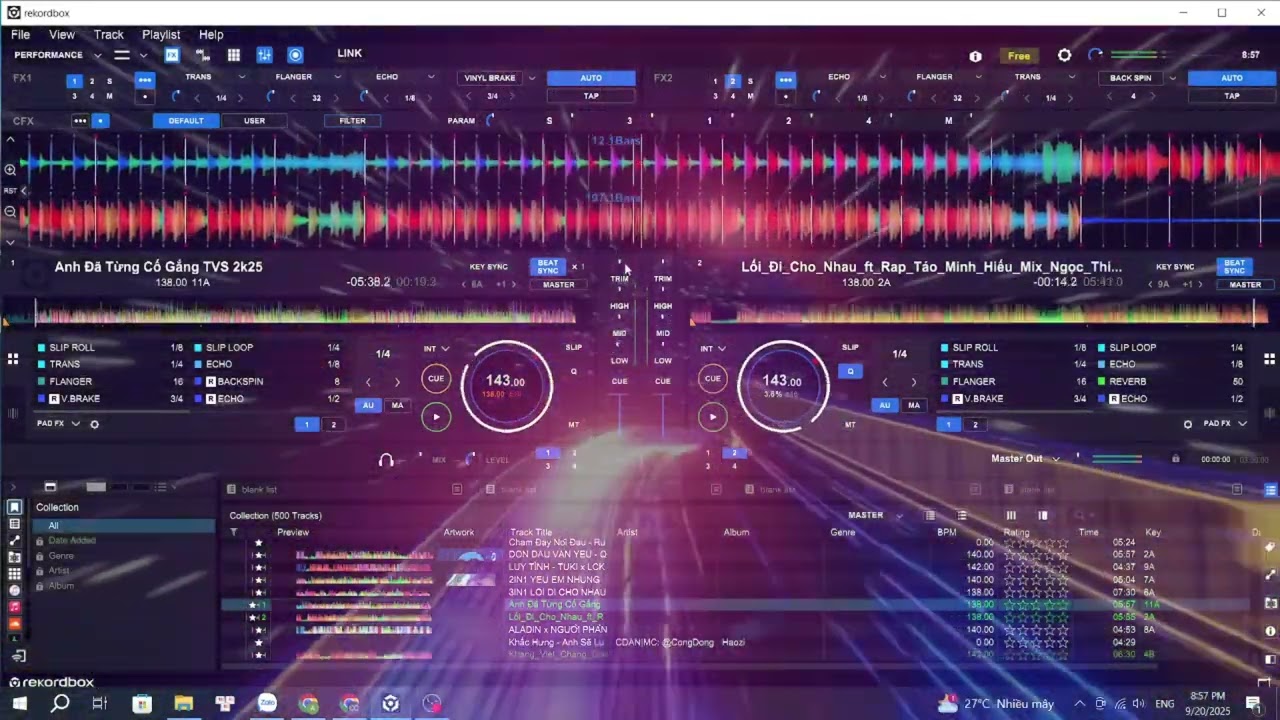1280x720 pixels.
Task: Enable BEAT SYNC on deck 2
Action: [1235, 267]
